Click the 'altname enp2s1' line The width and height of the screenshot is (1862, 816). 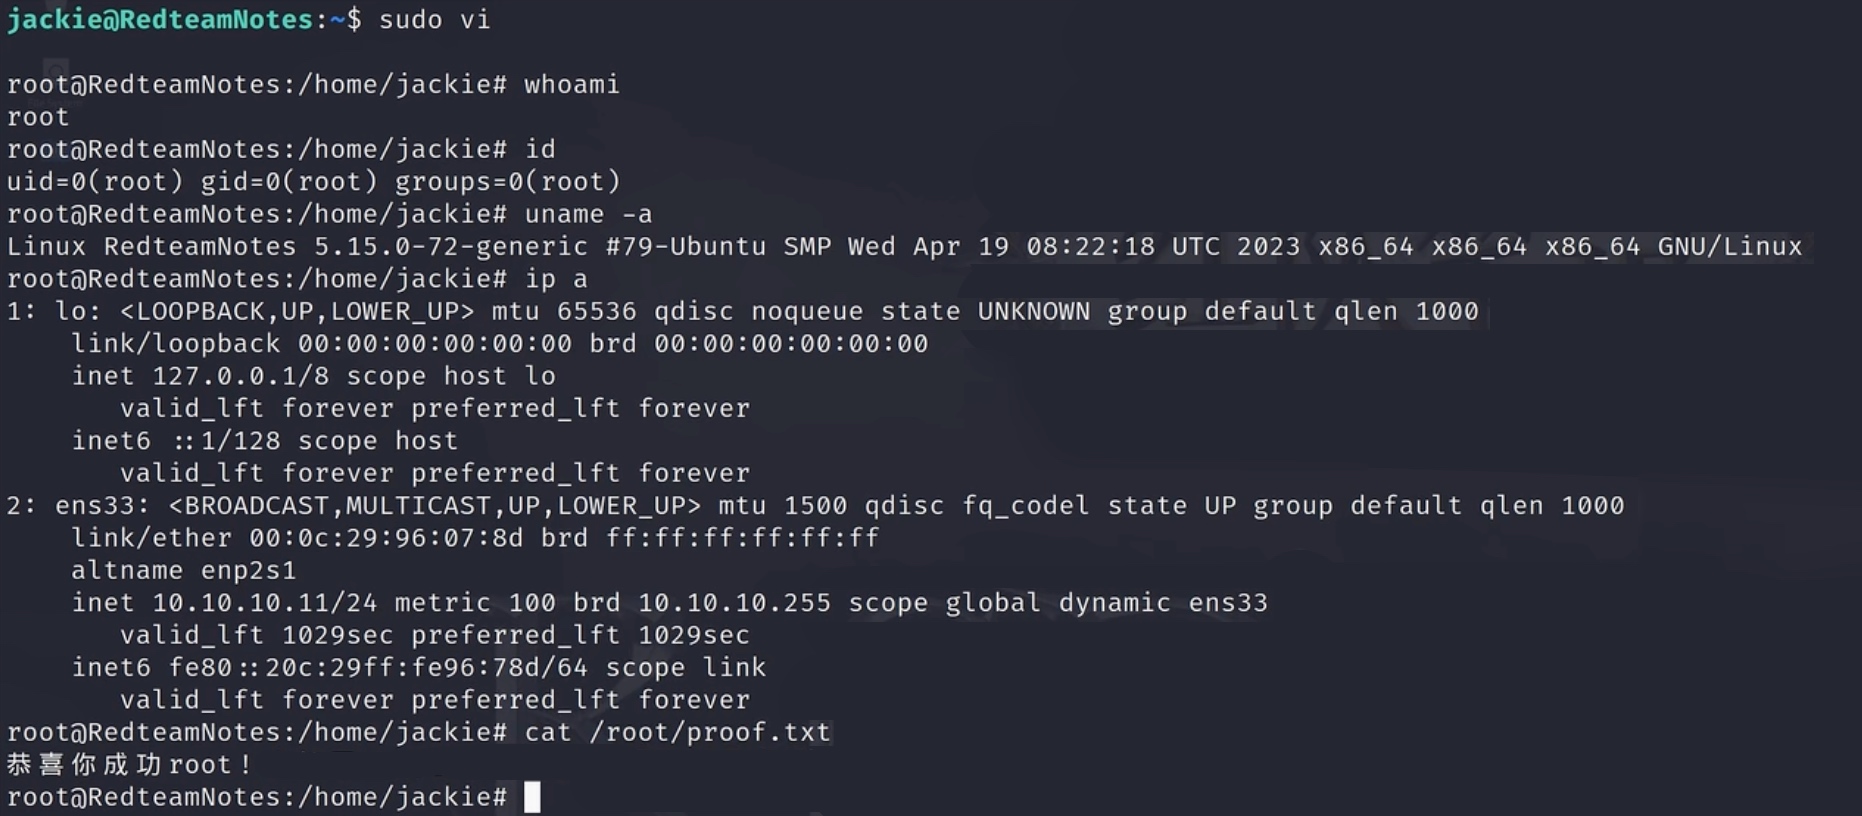pos(183,570)
